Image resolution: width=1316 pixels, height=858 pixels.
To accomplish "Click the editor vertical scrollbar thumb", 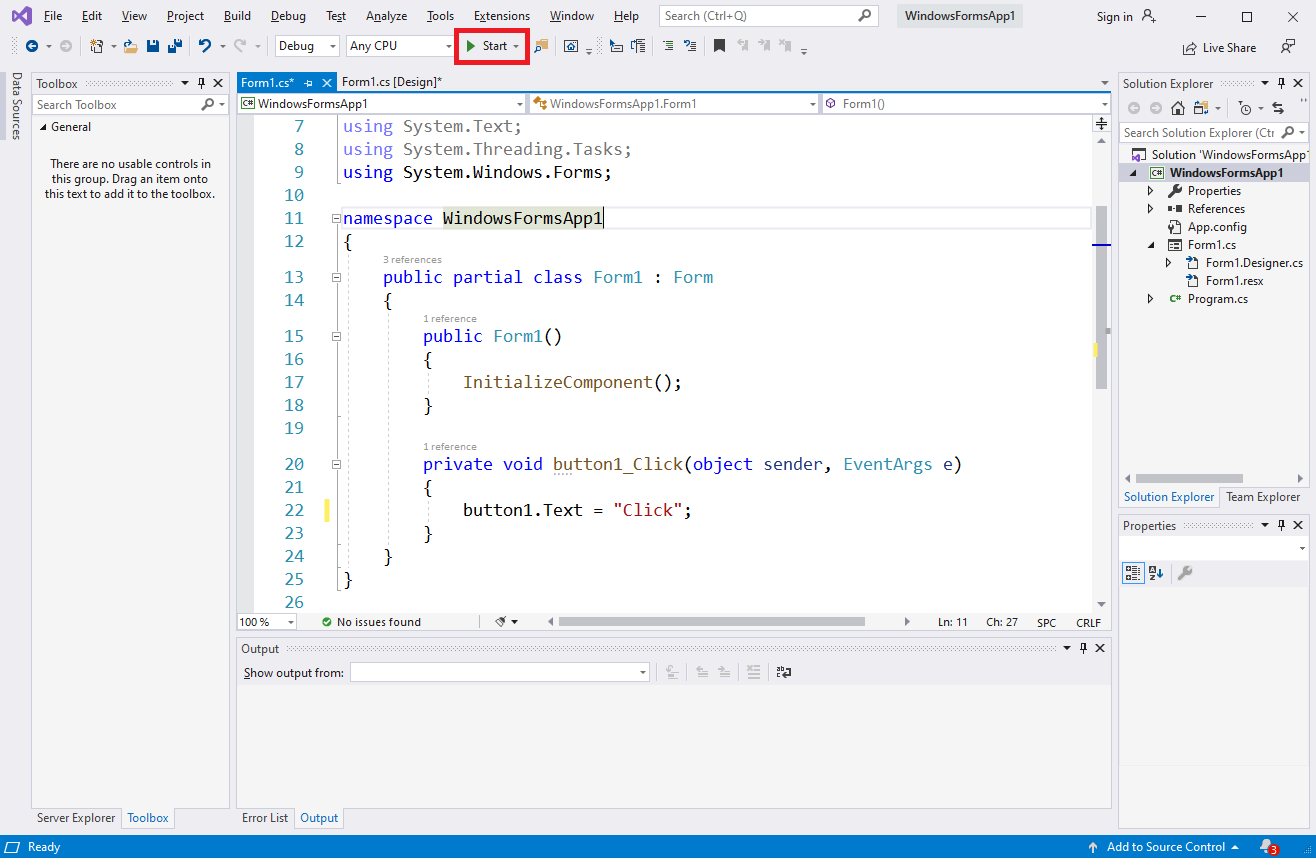I will click(1101, 297).
